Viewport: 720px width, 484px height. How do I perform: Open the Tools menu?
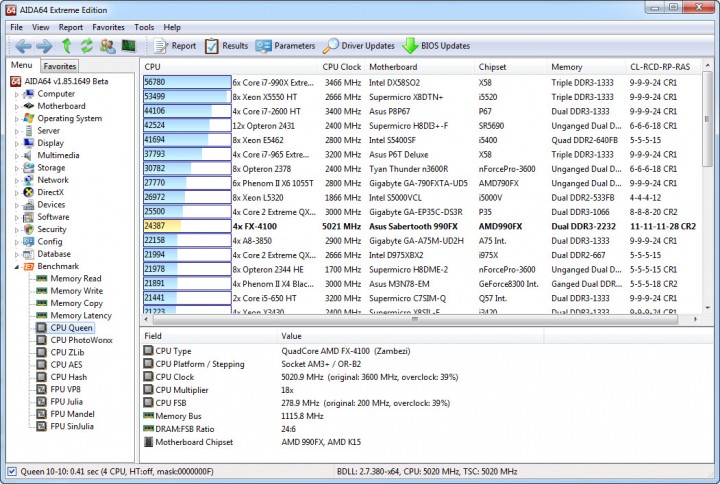click(144, 27)
